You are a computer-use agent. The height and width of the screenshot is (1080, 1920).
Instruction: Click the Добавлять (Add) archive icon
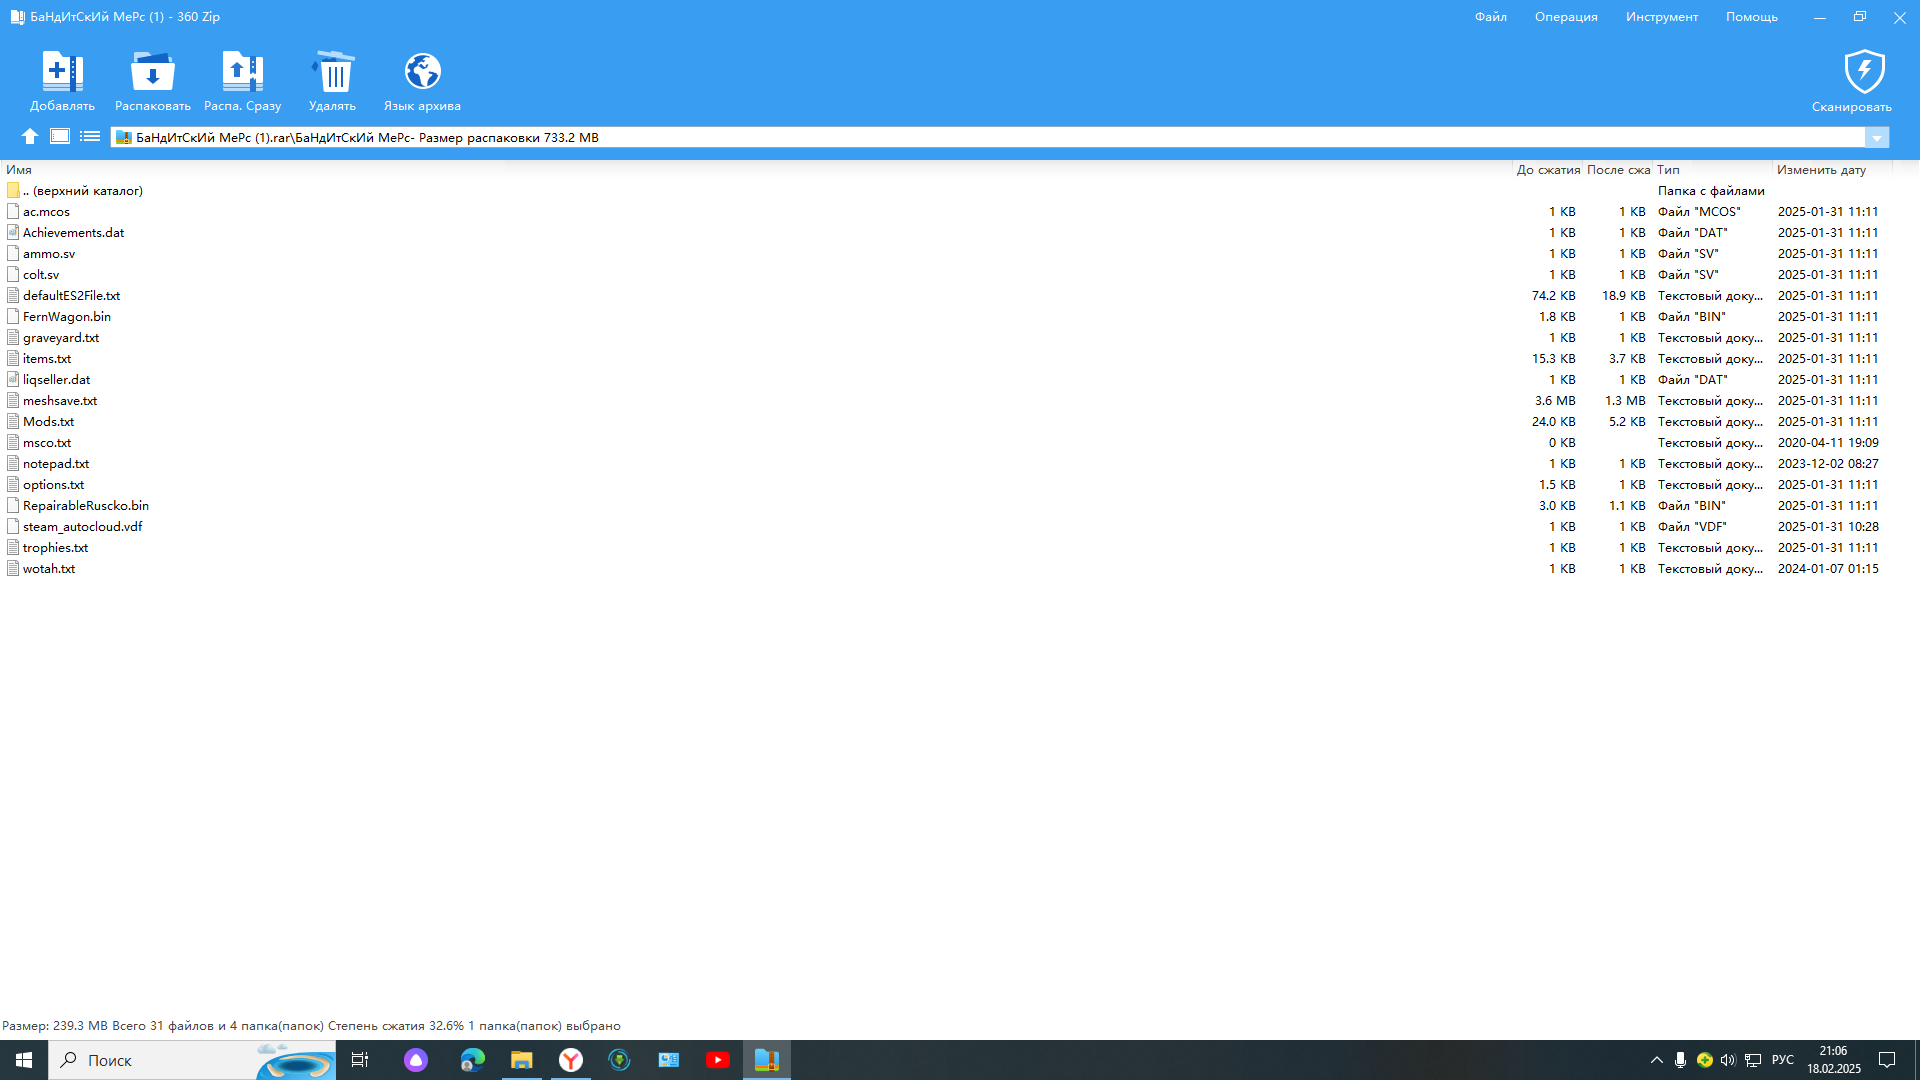click(62, 72)
